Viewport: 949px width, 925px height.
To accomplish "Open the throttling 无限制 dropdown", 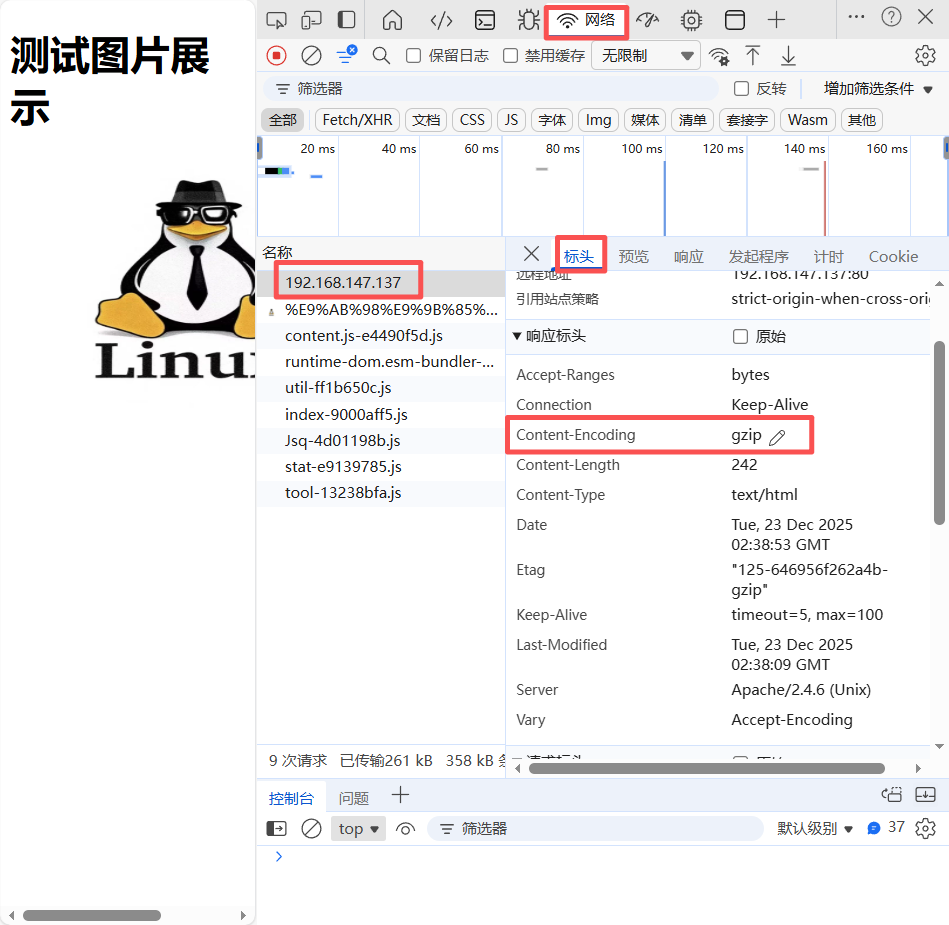I will click(646, 56).
